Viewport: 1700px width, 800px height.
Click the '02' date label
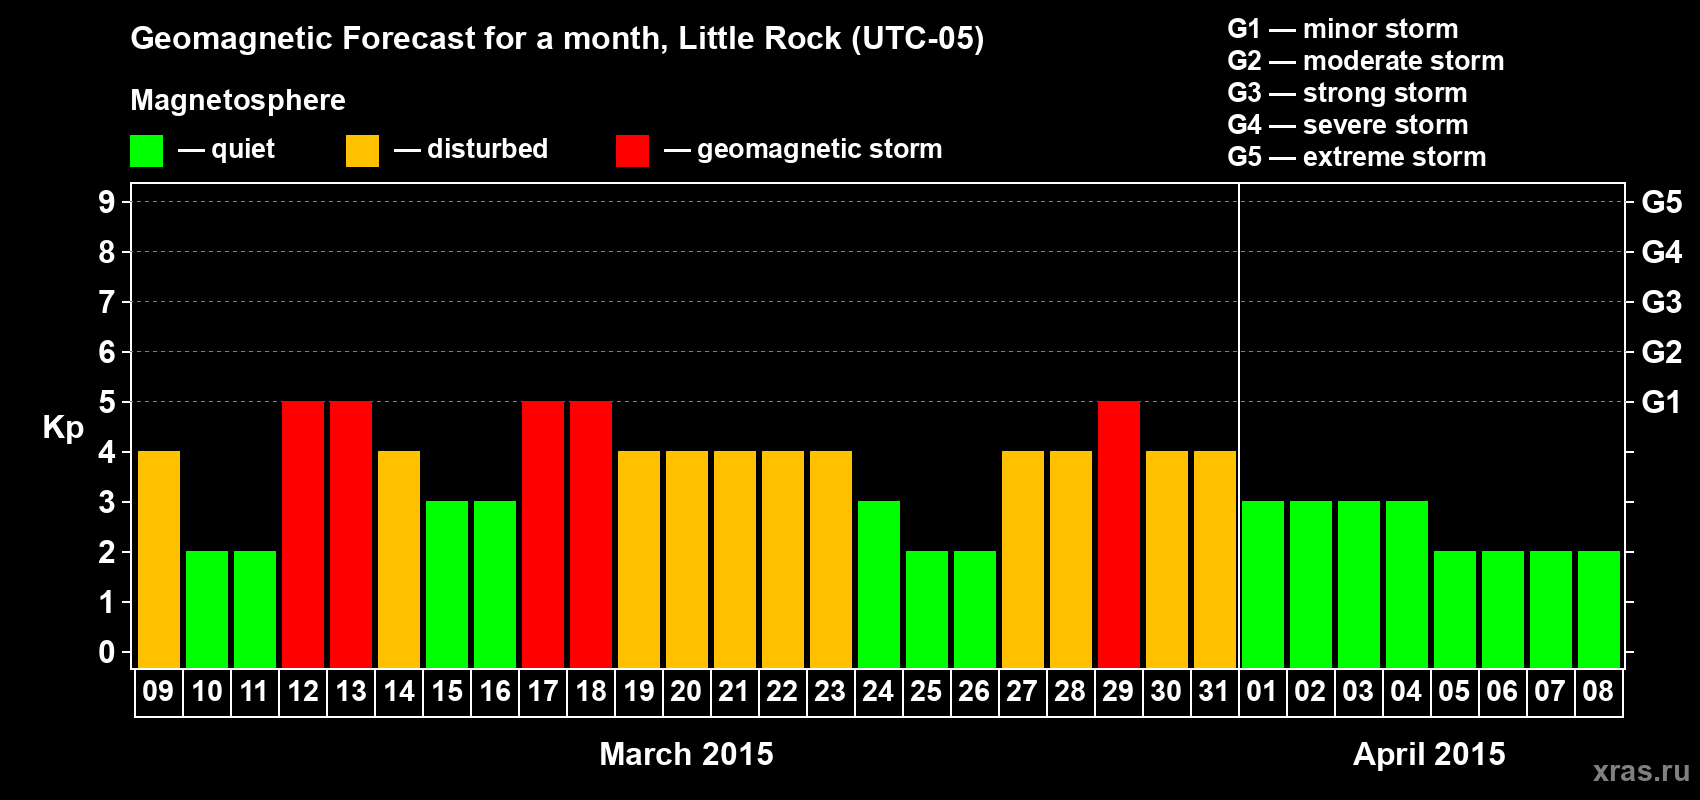[1310, 692]
